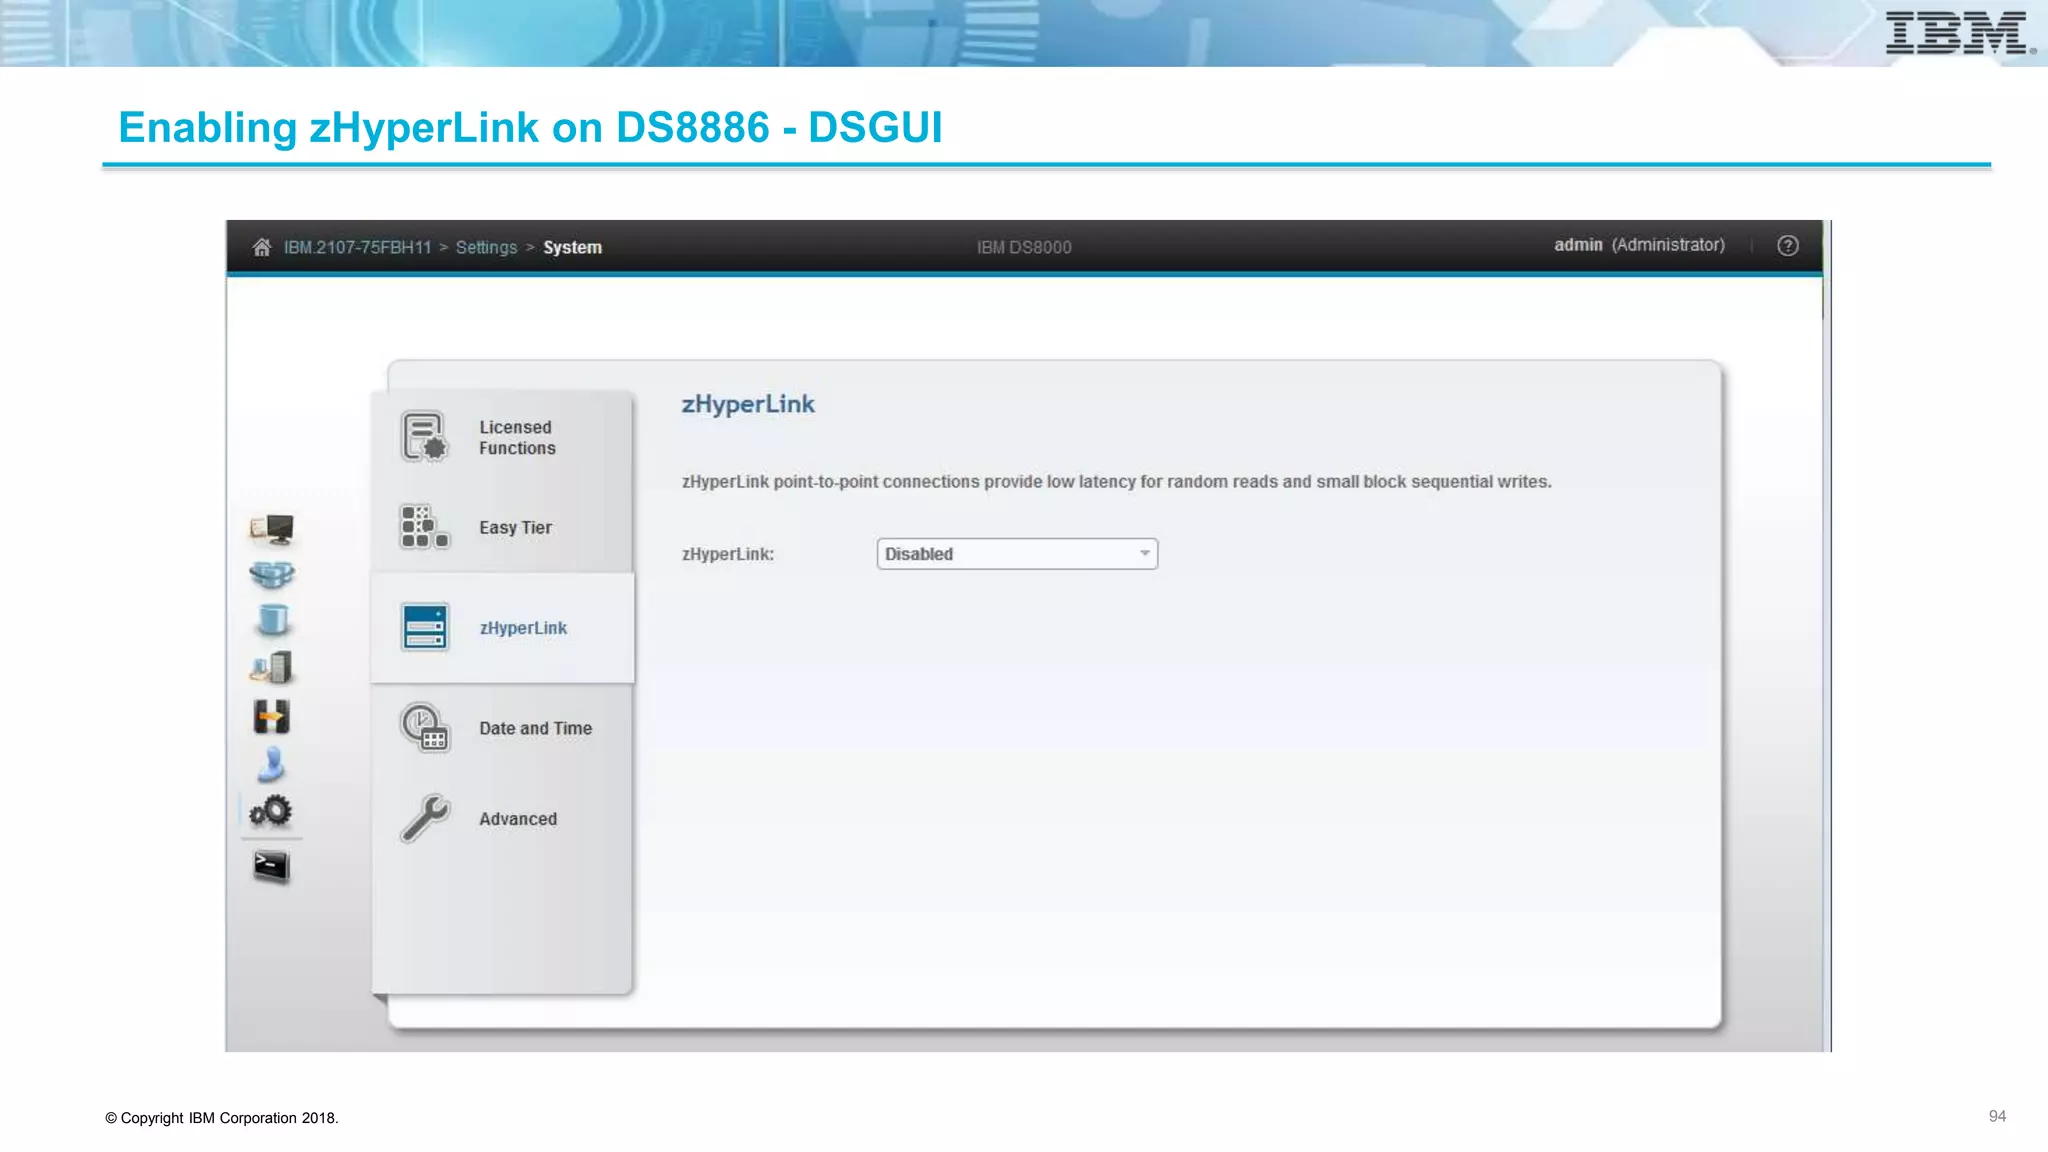2048x1152 pixels.
Task: Open the zHyperLink Disabled combo box
Action: click(1017, 554)
